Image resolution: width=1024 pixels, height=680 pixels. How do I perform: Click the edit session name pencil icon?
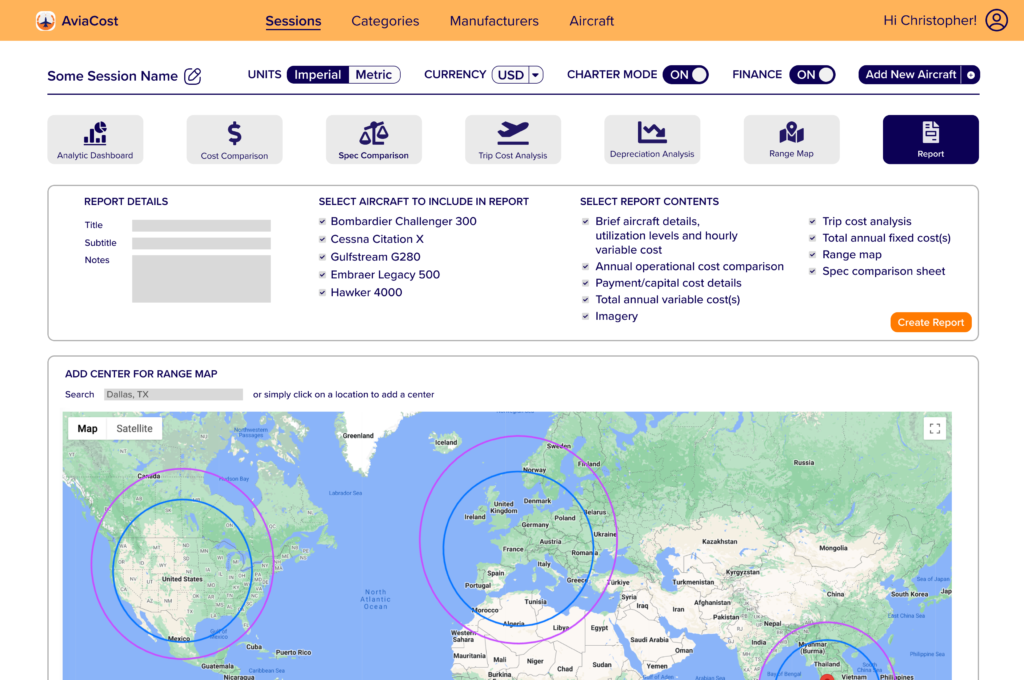193,76
